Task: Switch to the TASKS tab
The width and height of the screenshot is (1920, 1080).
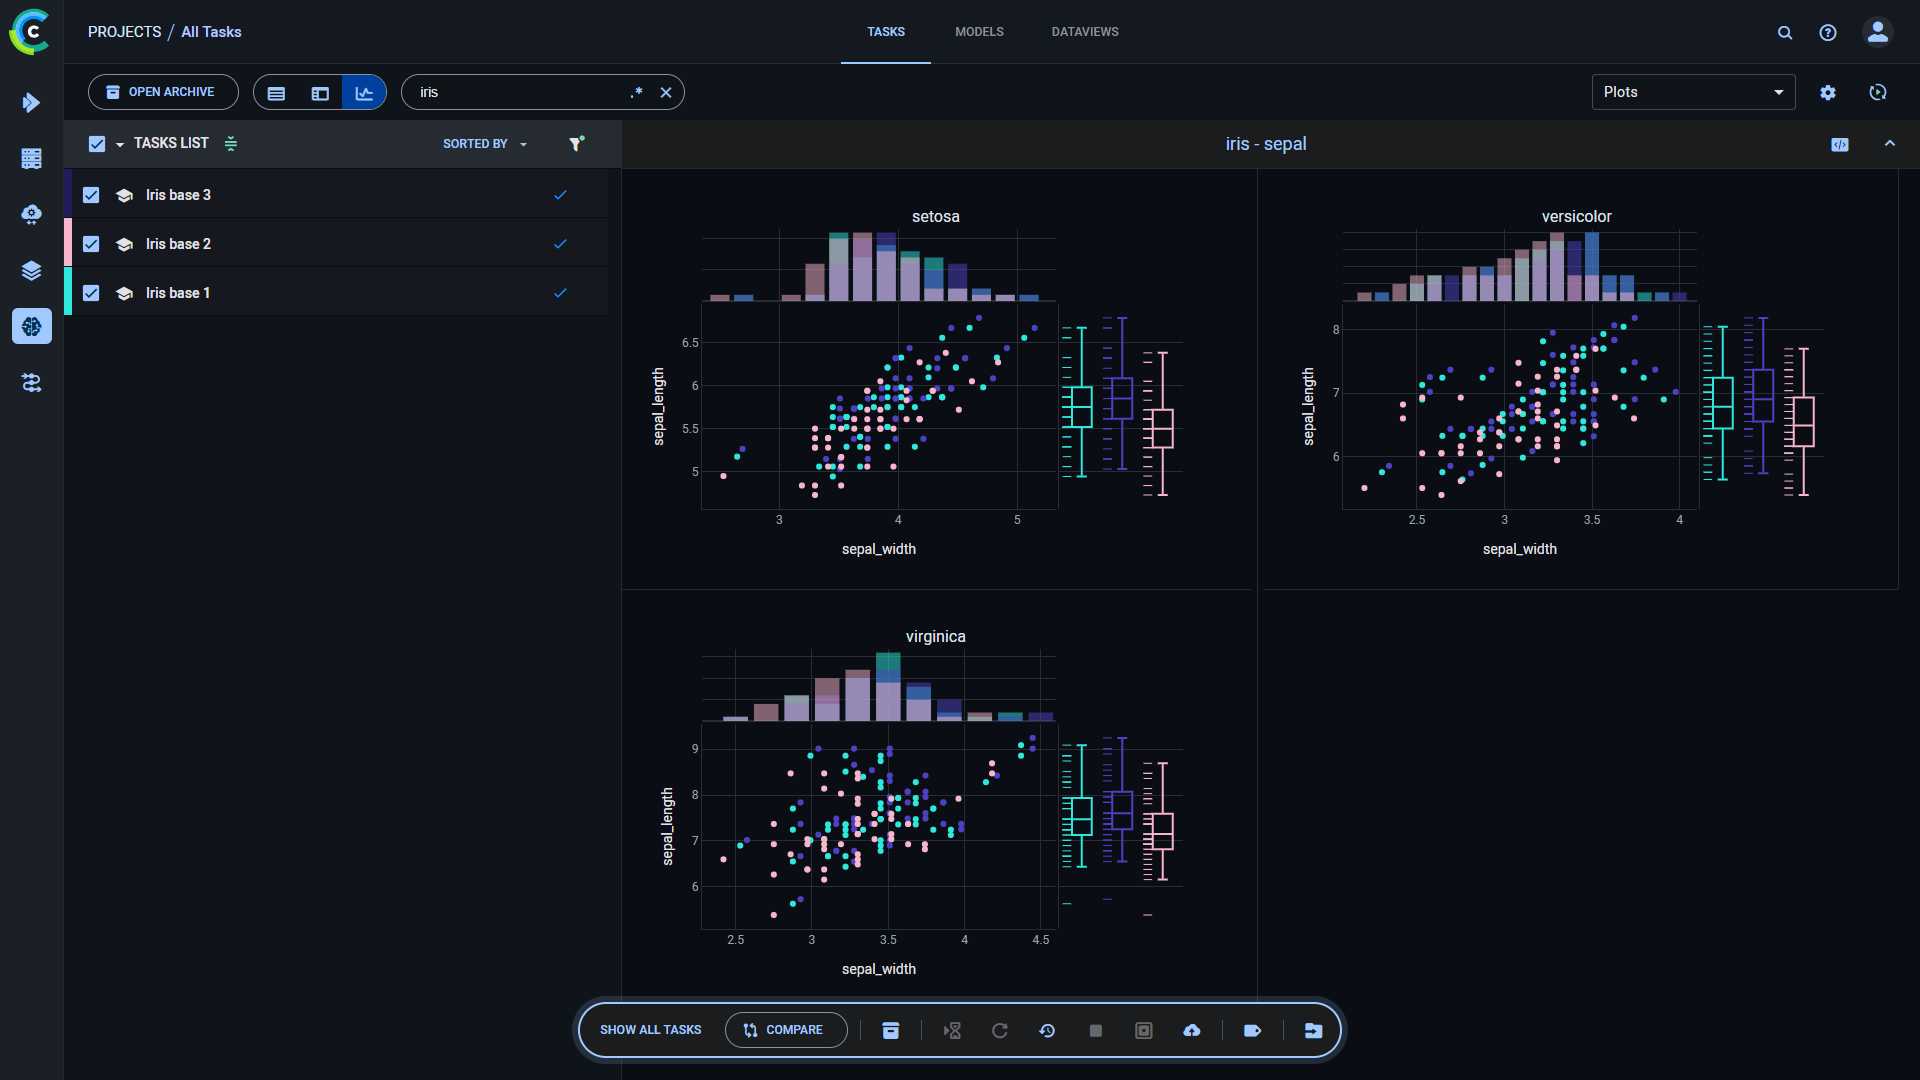Action: click(886, 32)
